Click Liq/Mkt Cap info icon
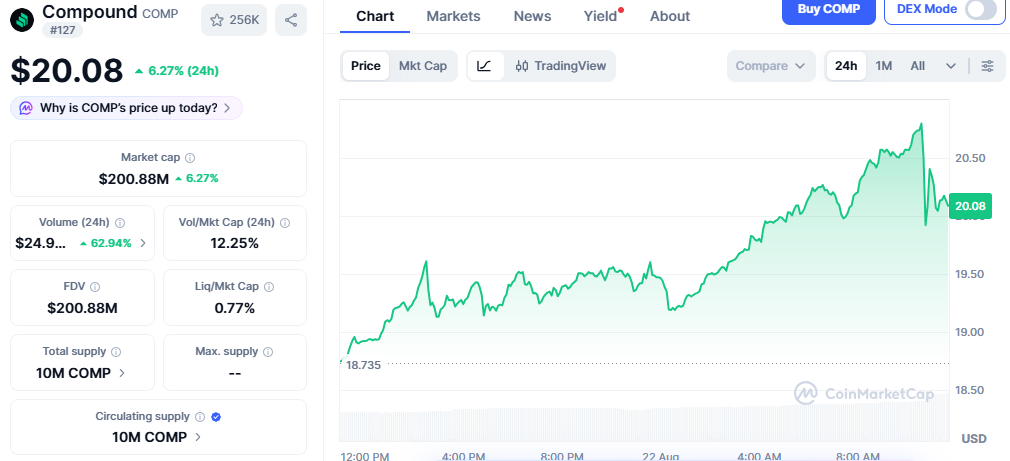The height and width of the screenshot is (461, 1010). [269, 287]
